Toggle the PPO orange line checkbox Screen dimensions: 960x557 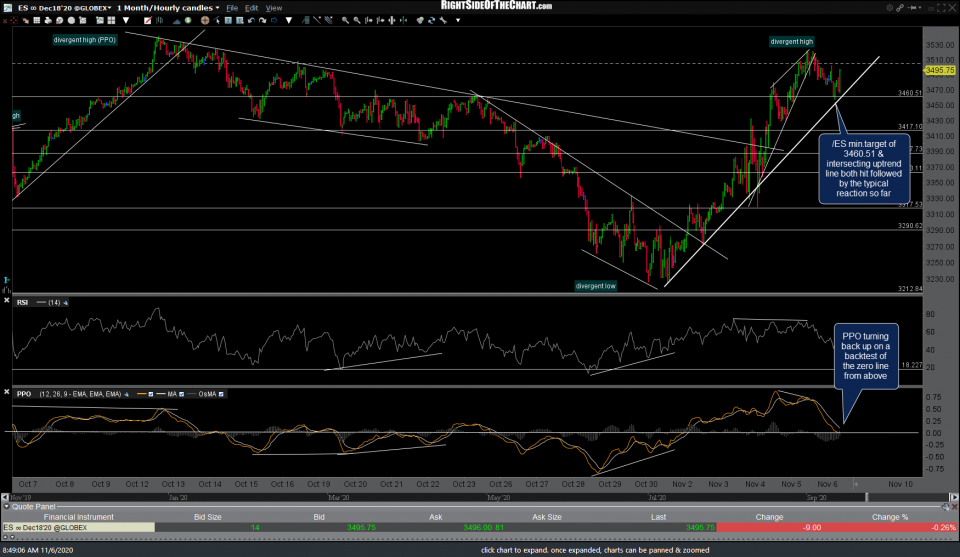151,394
